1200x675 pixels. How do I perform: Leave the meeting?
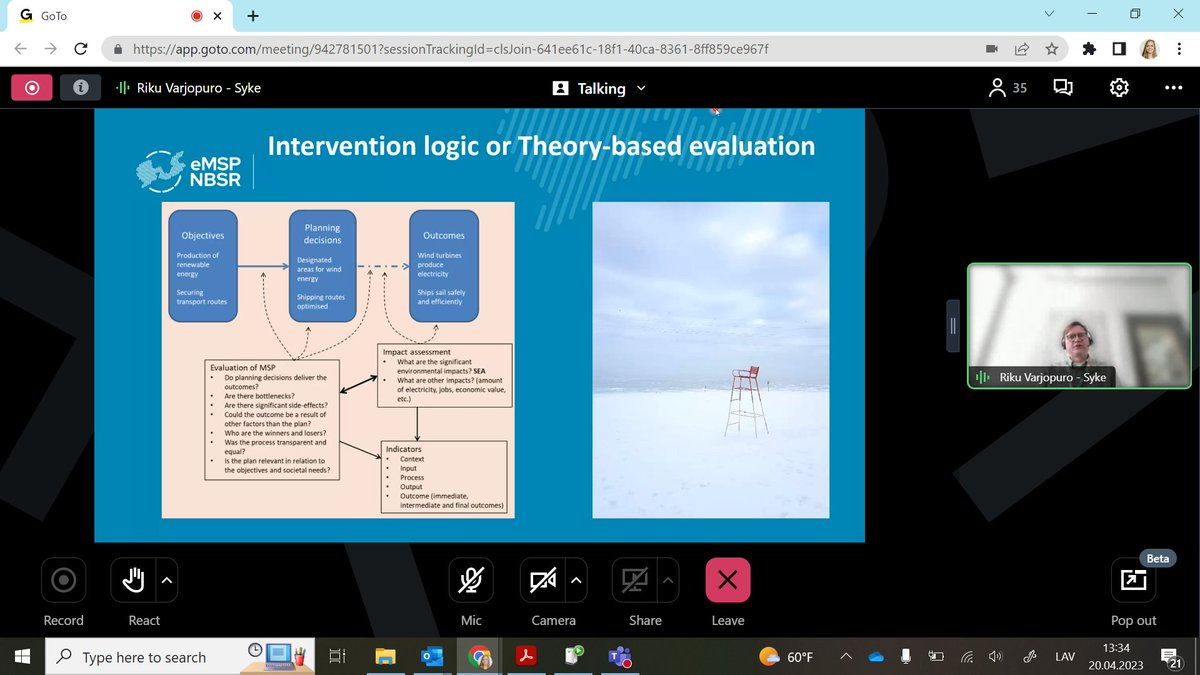(x=728, y=580)
